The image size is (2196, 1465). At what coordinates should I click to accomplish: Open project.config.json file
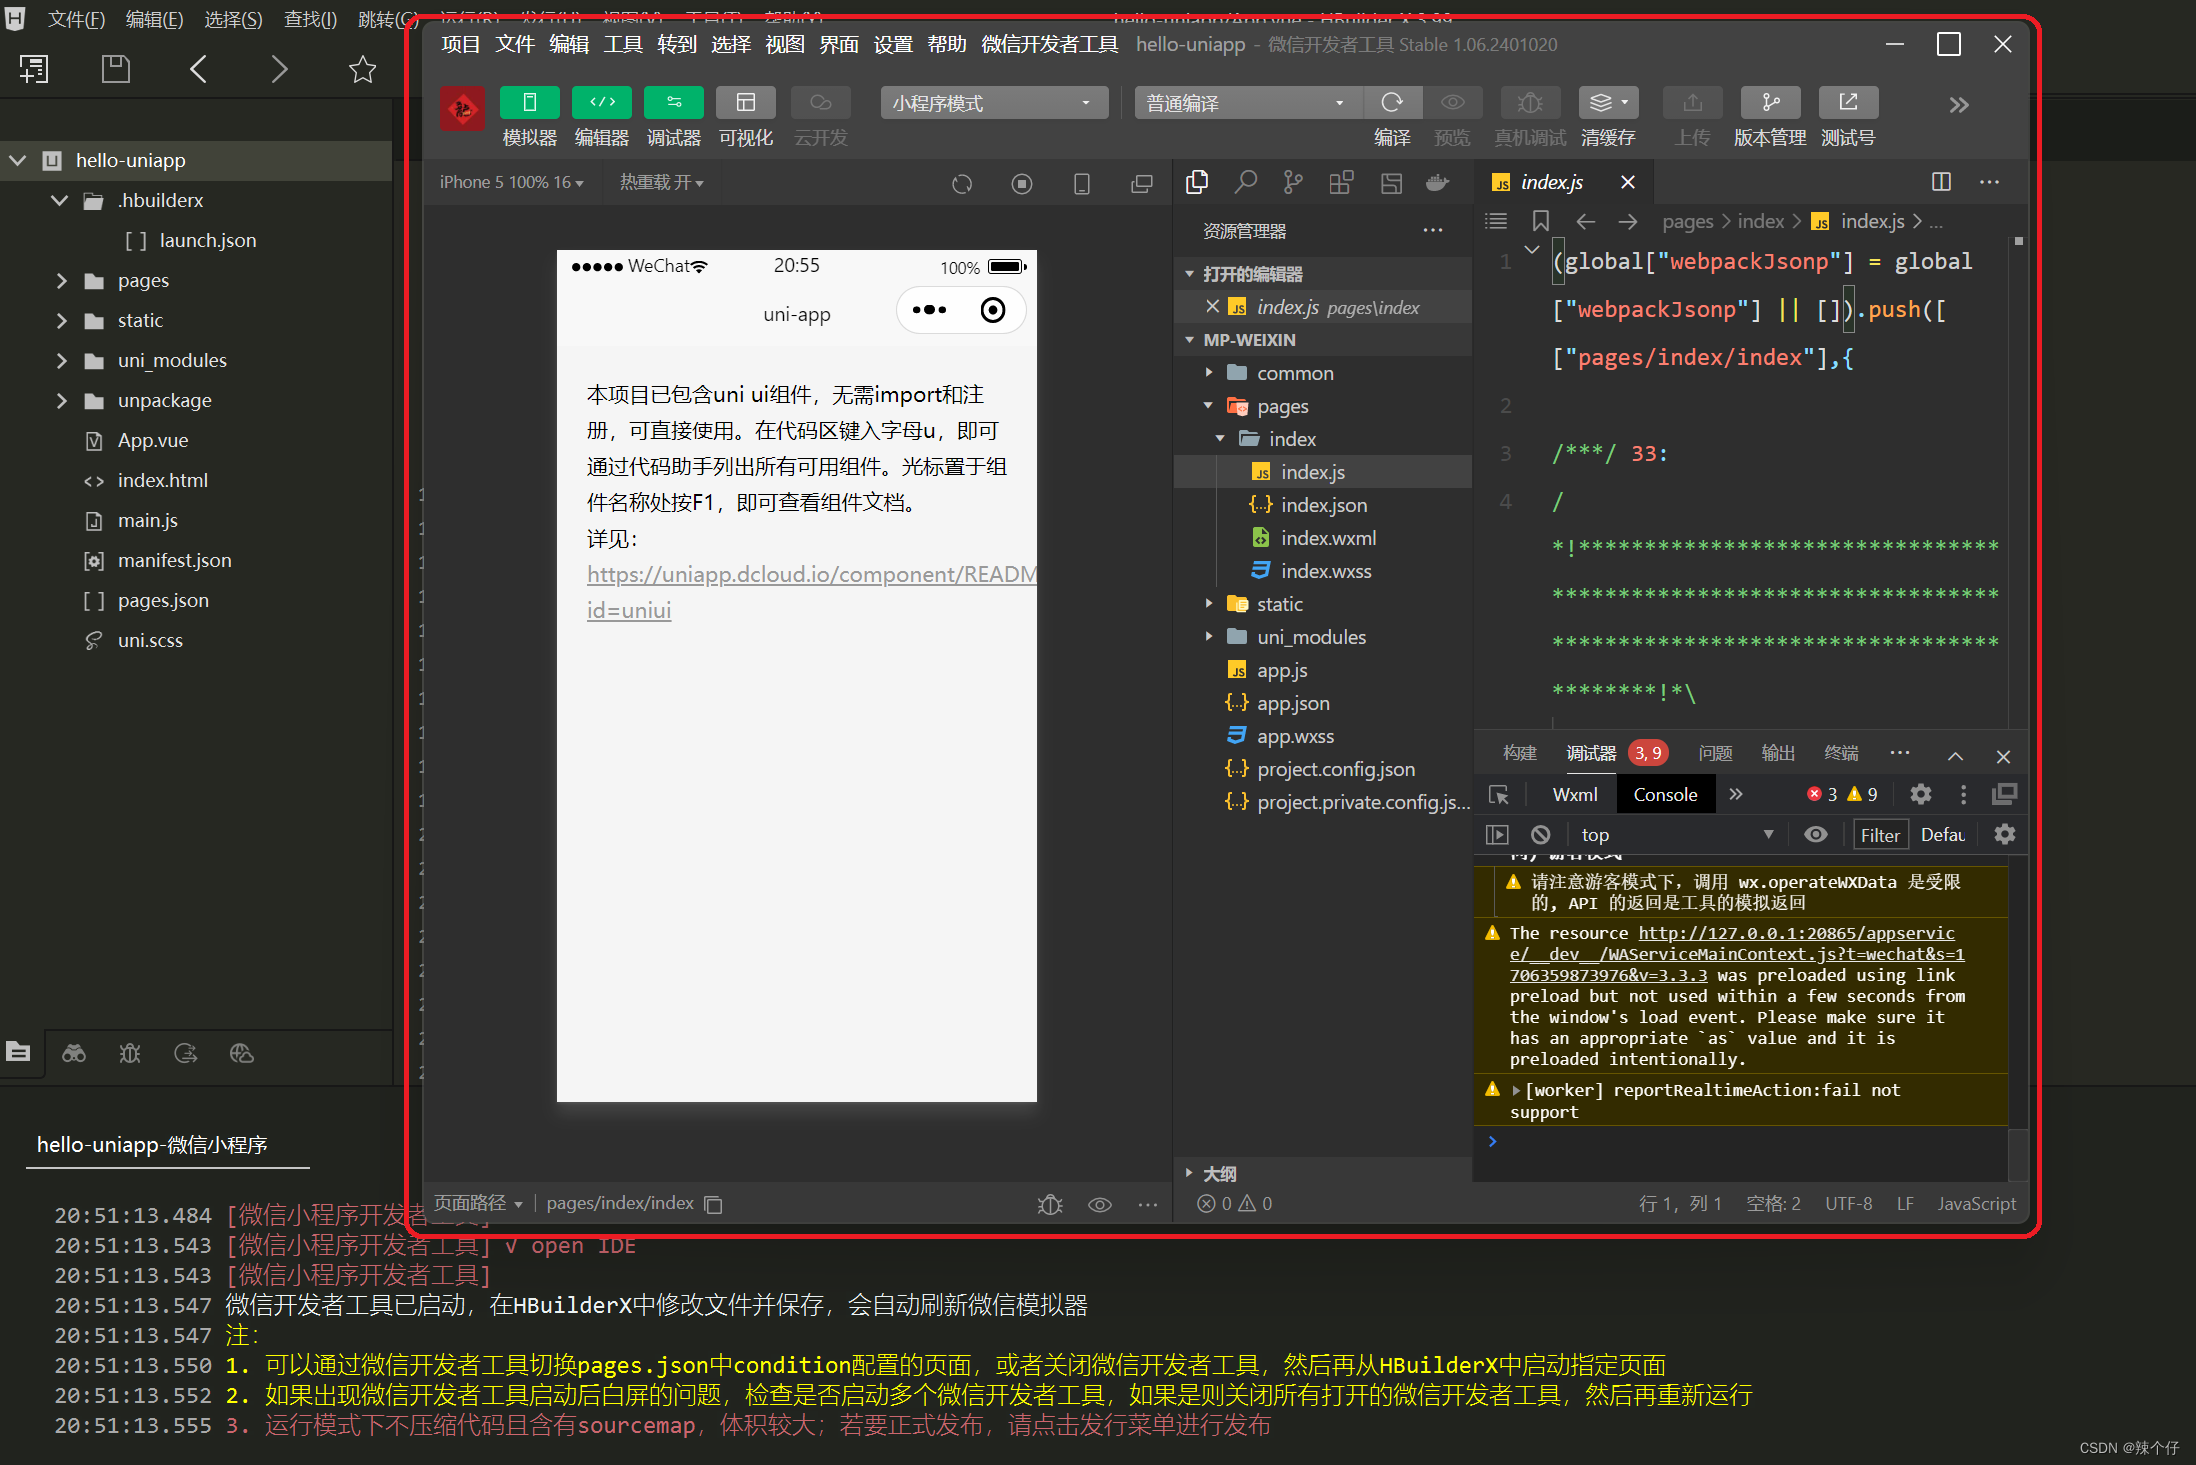coord(1322,769)
